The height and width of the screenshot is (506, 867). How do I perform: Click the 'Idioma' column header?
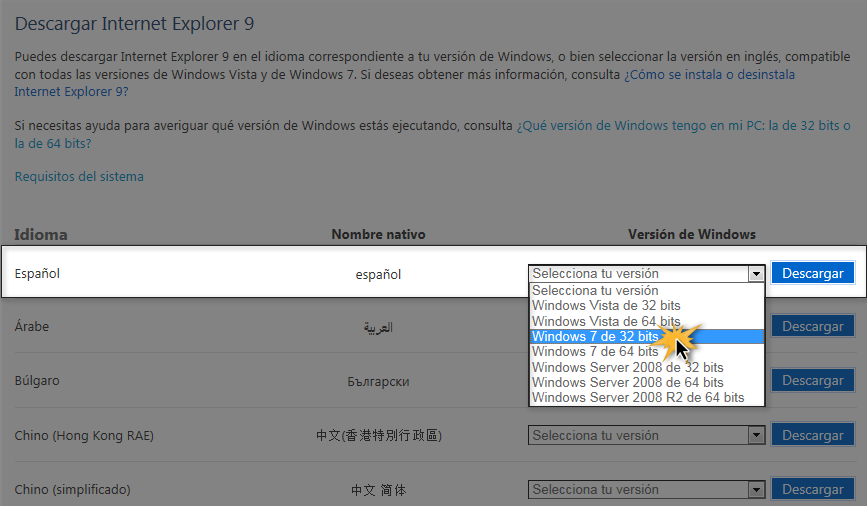(41, 234)
